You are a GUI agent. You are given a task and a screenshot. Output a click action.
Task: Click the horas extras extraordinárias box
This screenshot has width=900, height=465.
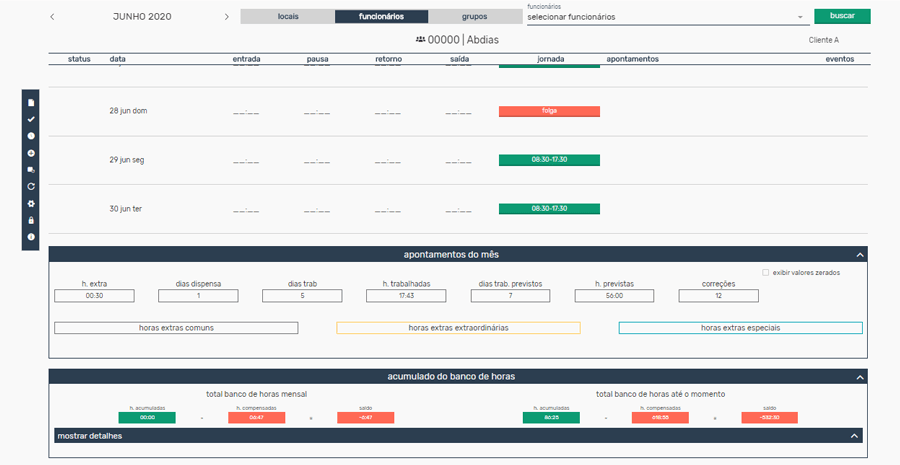[x=458, y=328]
